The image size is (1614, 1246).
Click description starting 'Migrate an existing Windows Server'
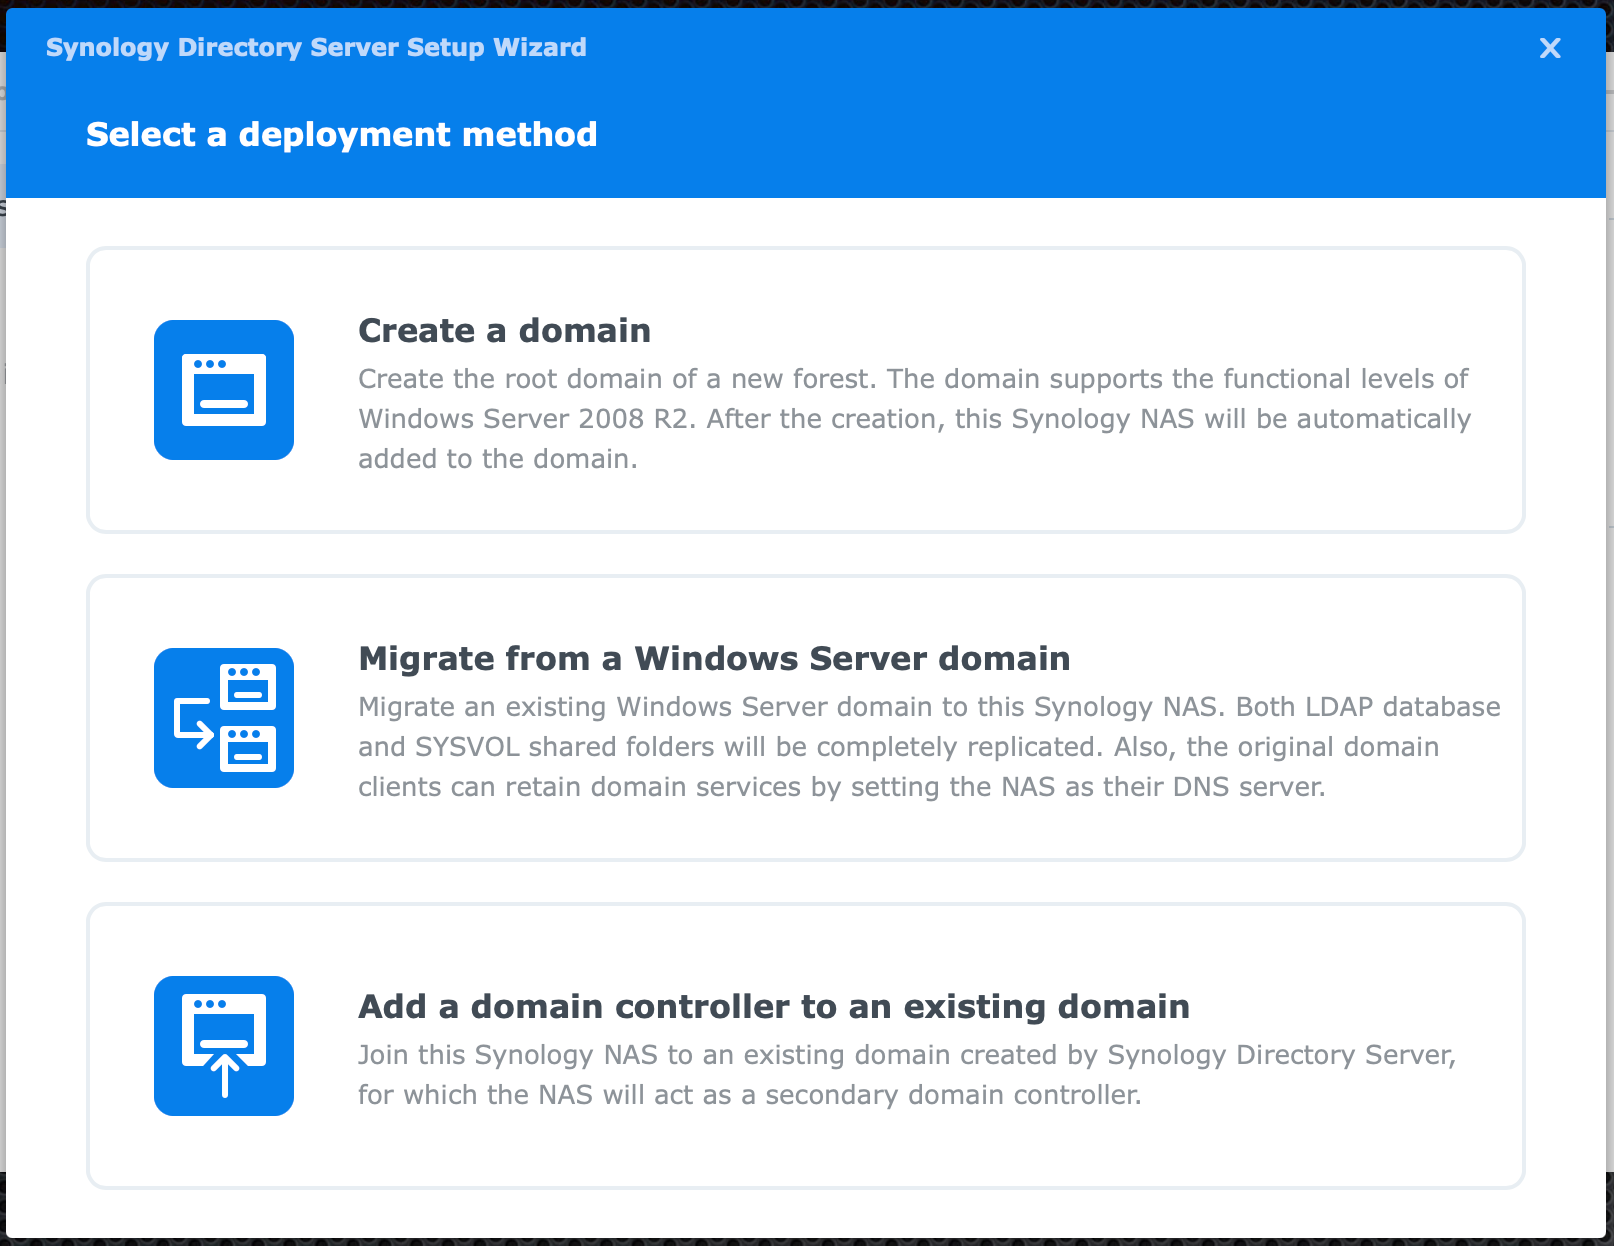pyautogui.click(x=929, y=747)
